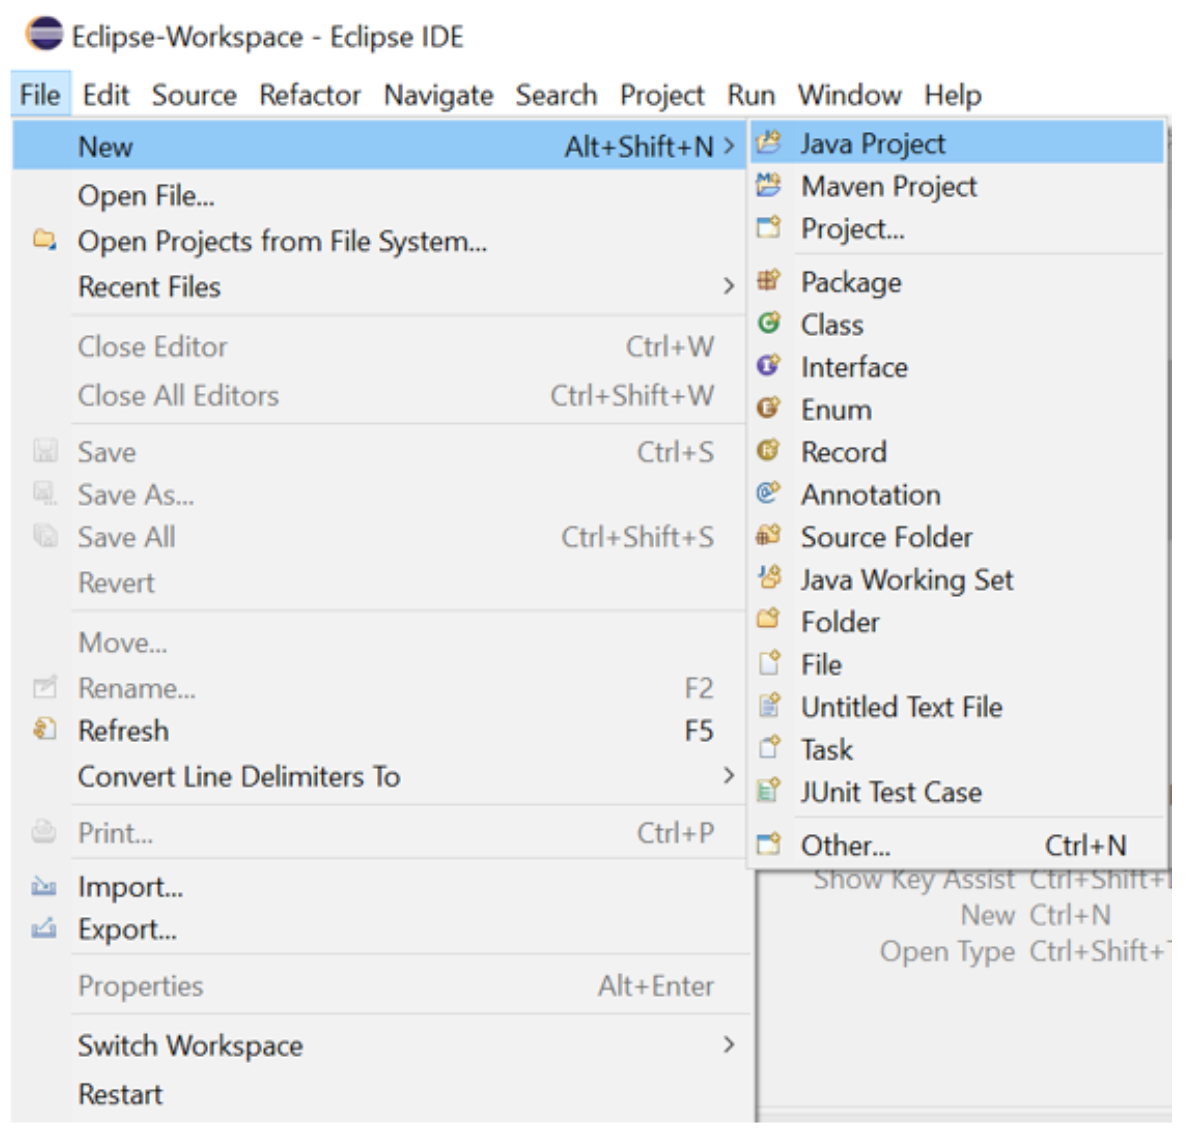Image resolution: width=1186 pixels, height=1142 pixels.
Task: Choose Save As... entry
Action: [x=378, y=494]
